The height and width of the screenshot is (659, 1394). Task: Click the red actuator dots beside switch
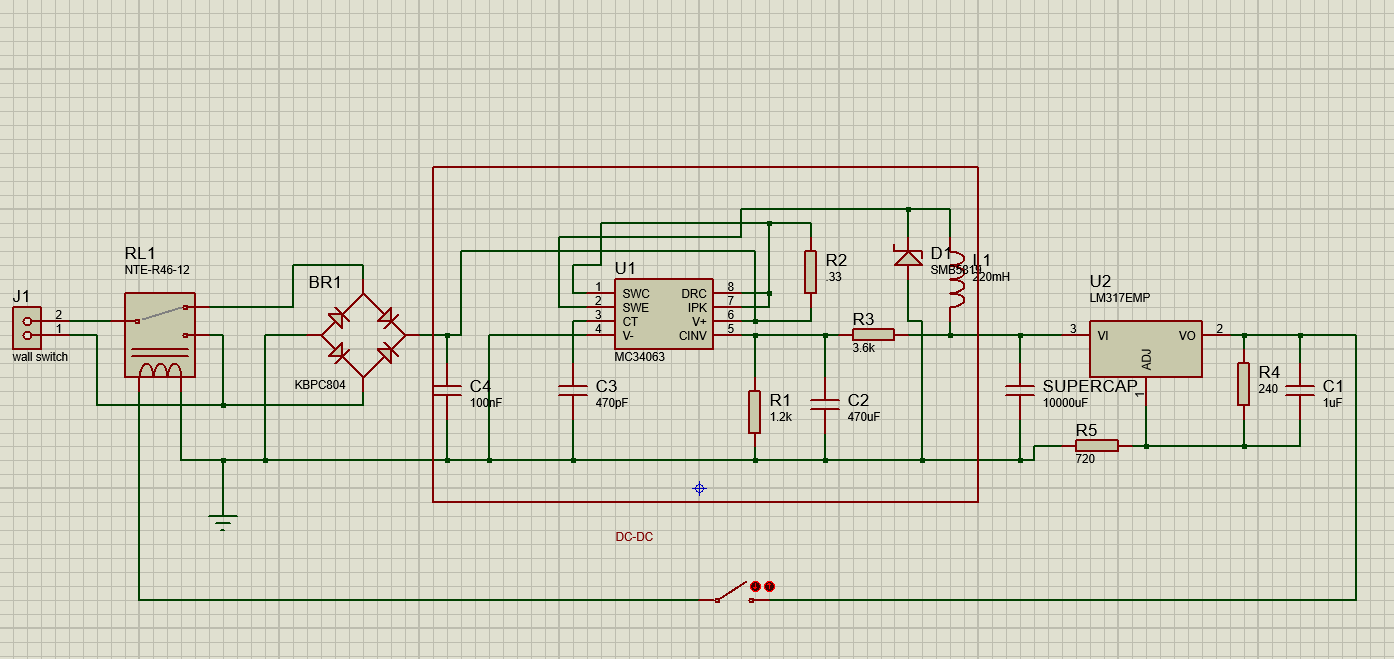tap(762, 587)
